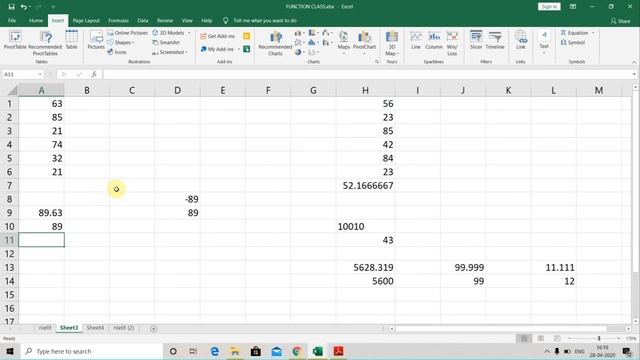Click Get Add-ins
Viewport: 640px width, 360px height.
click(218, 36)
